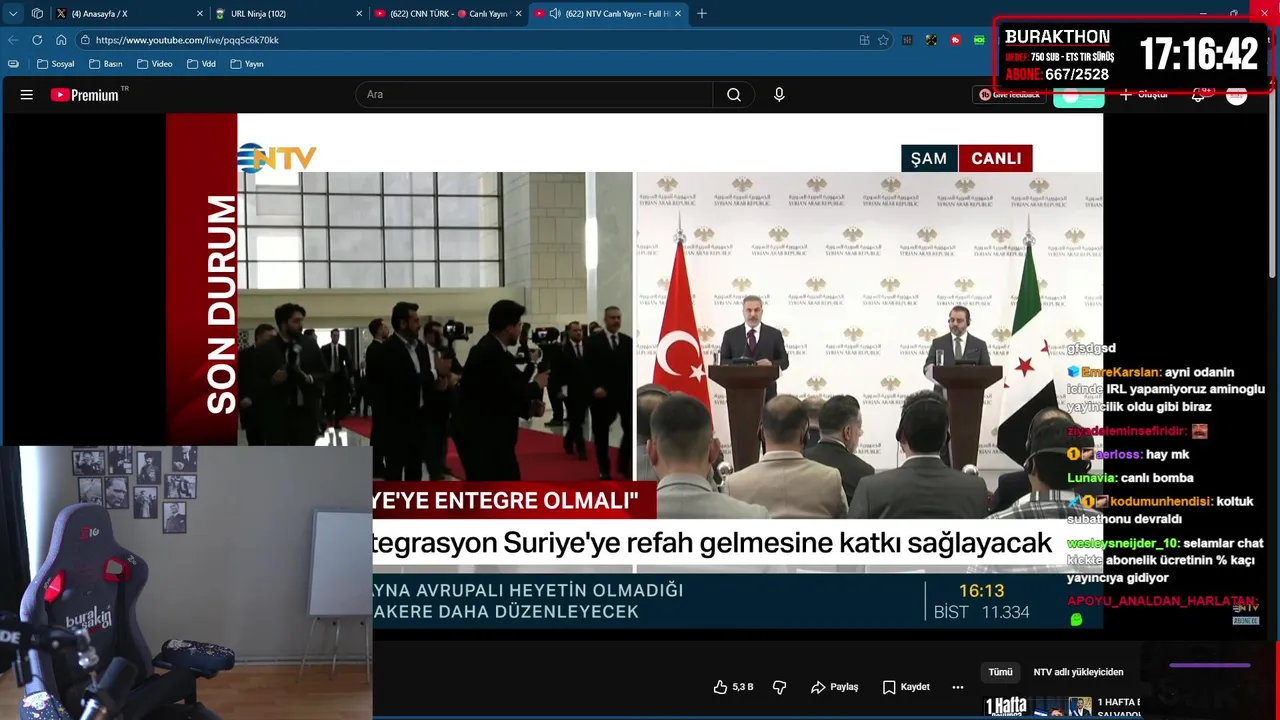
Task: Dislike the NTV live video
Action: [x=780, y=687]
